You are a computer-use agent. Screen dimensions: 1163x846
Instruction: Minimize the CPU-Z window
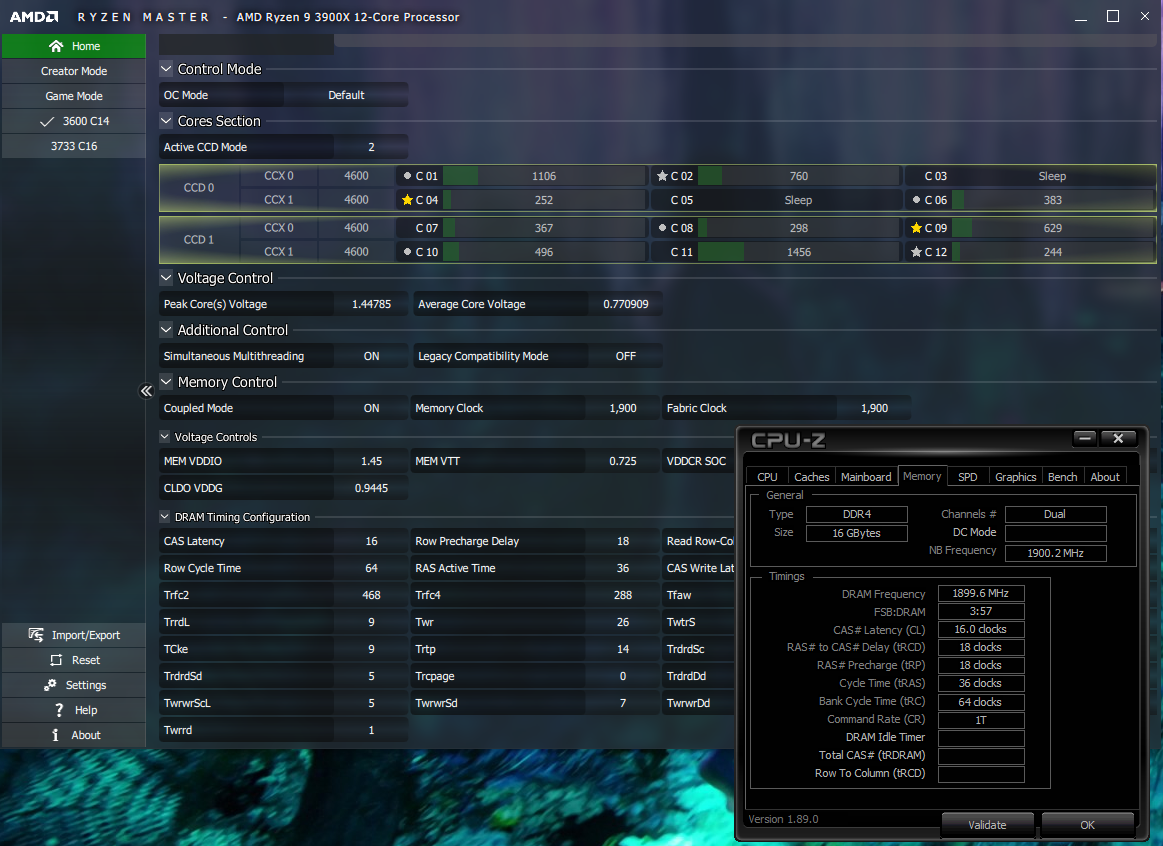click(x=1085, y=438)
